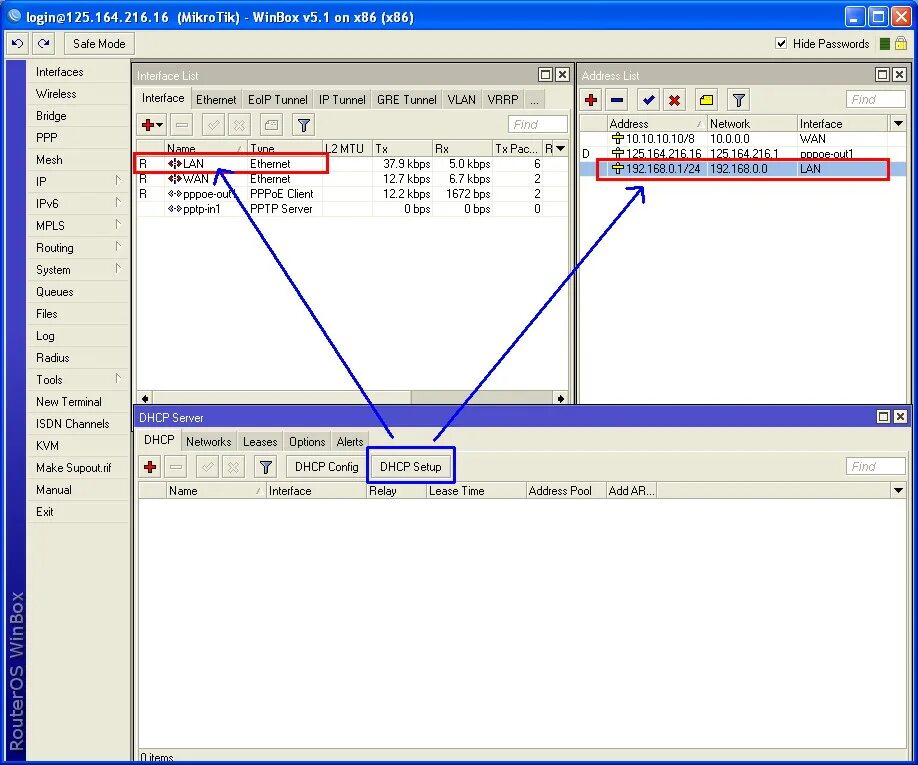Add new interface with red plus

point(151,125)
